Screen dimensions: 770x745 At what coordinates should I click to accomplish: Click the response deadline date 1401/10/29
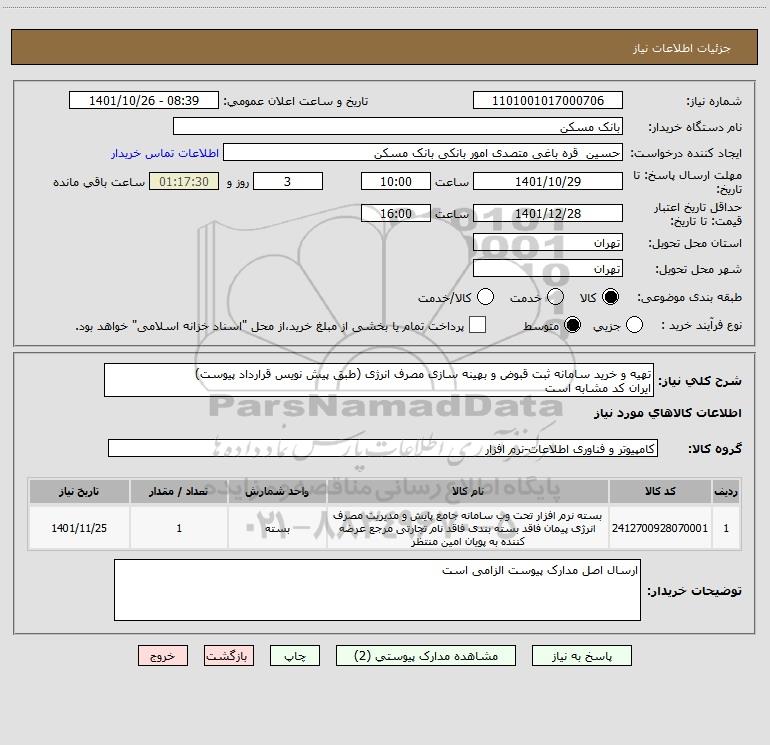(548, 182)
